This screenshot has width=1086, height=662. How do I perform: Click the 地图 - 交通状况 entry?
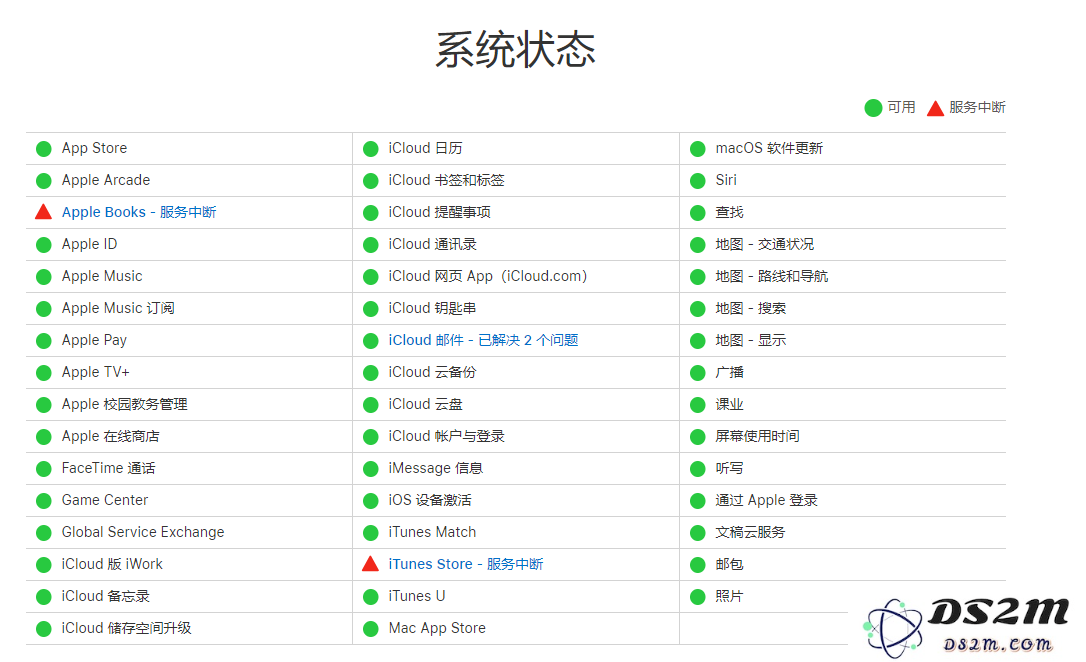click(765, 244)
